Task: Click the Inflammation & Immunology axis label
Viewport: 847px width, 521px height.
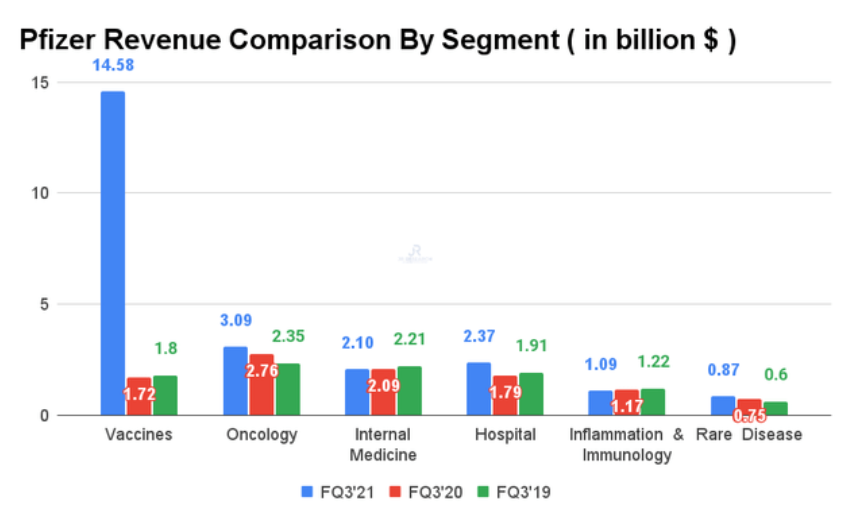Action: pos(627,445)
